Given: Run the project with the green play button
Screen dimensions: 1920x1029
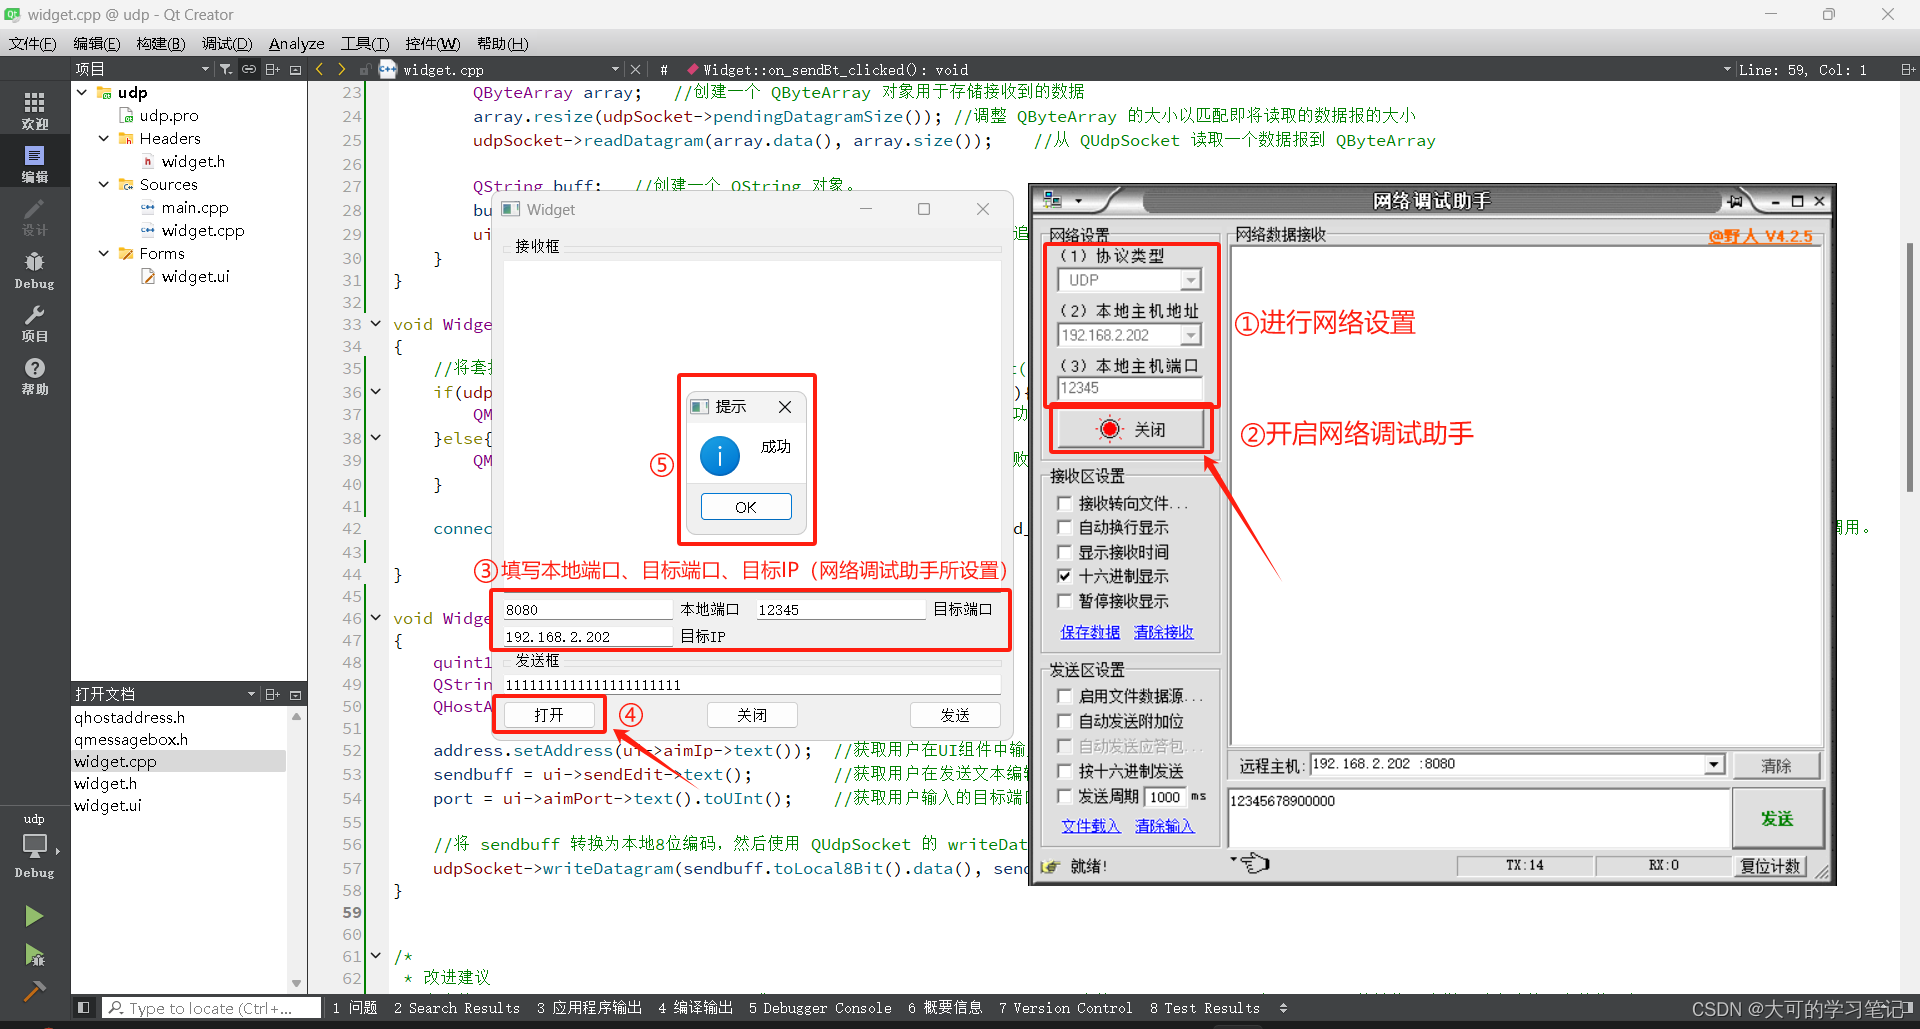Looking at the screenshot, I should [x=34, y=916].
